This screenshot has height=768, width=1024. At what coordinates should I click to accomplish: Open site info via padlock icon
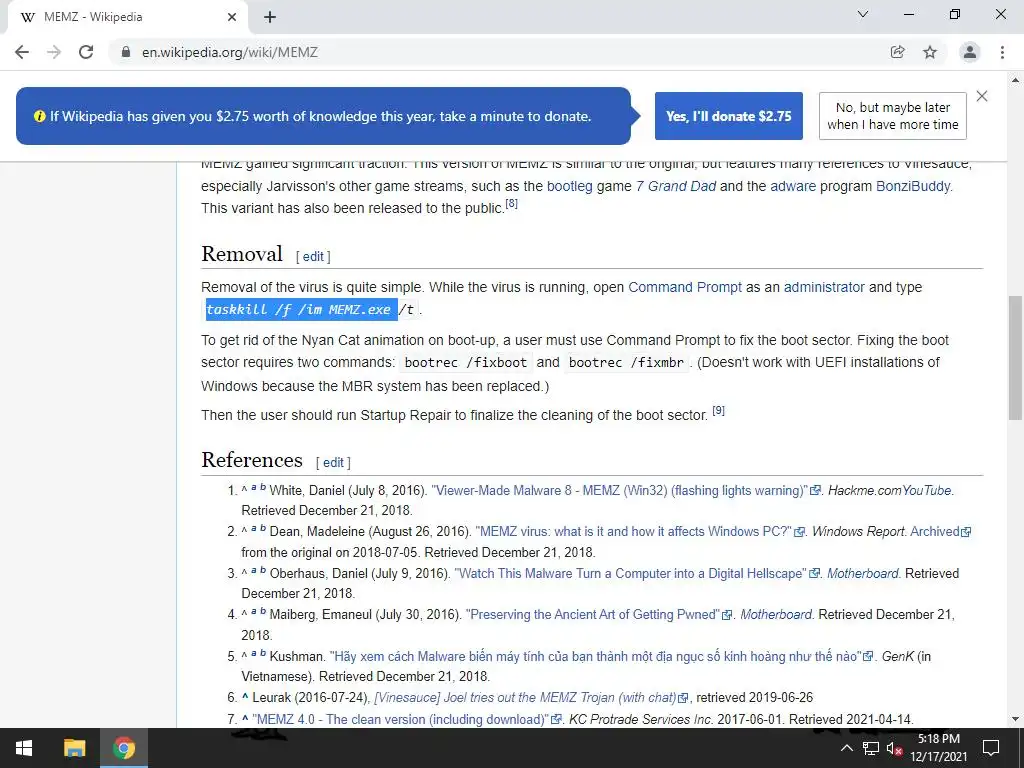coord(126,52)
